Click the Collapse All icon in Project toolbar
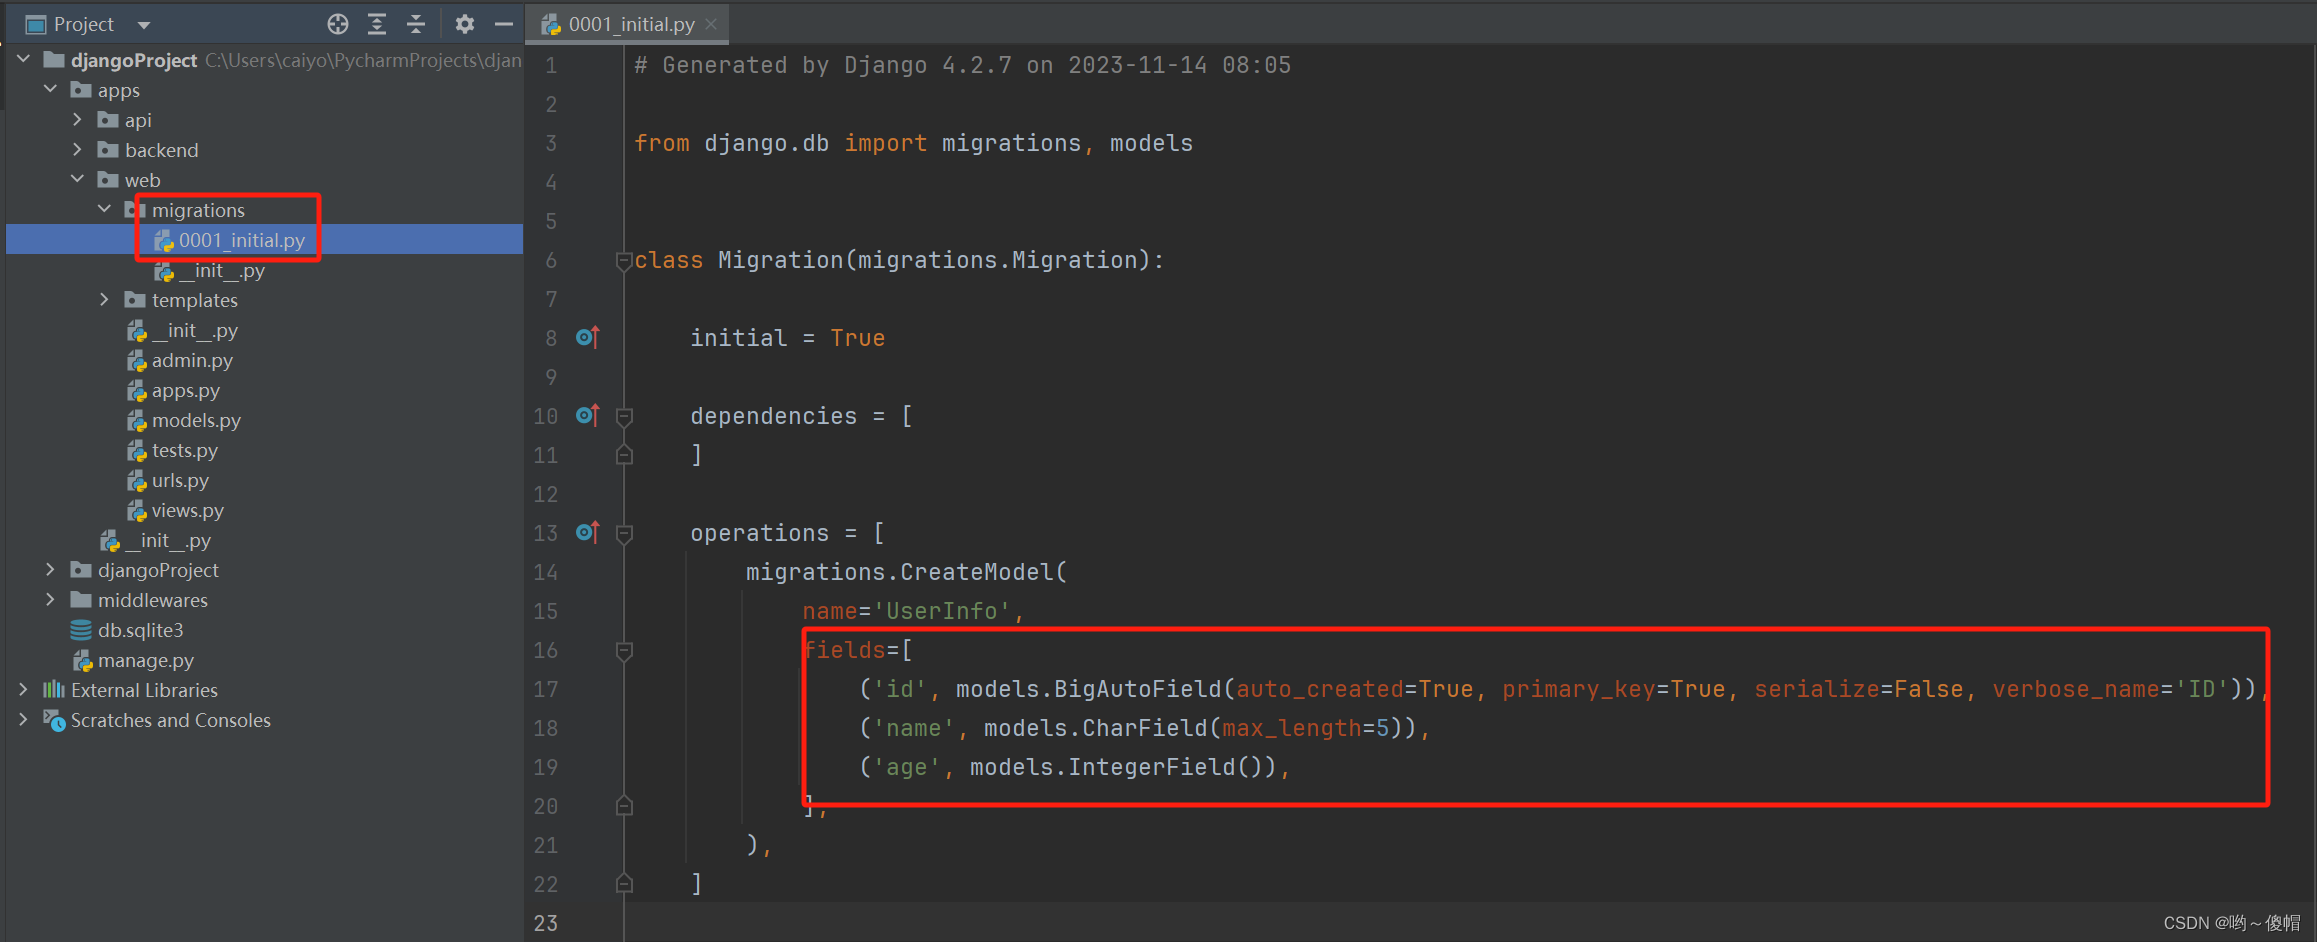The height and width of the screenshot is (942, 2317). click(416, 24)
